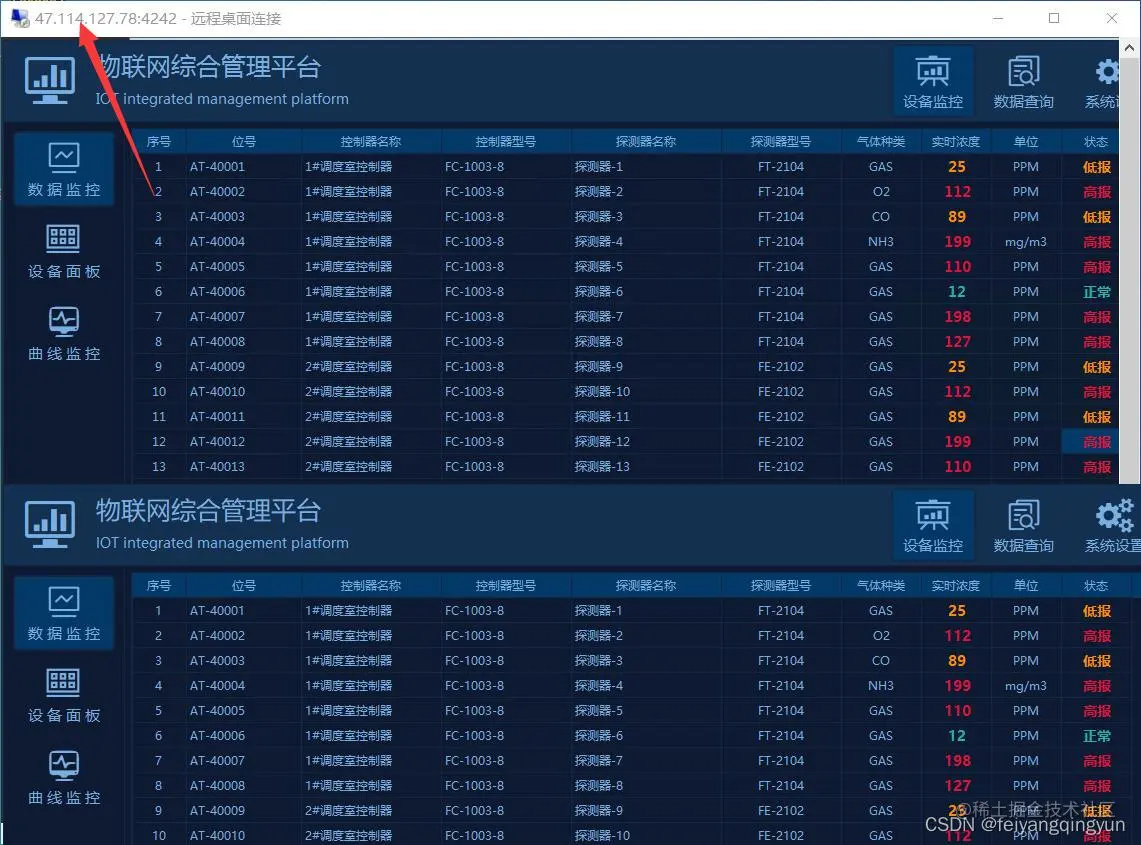Click the remote desktop icon in the title bar
Image resolution: width=1141 pixels, height=845 pixels.
point(18,17)
